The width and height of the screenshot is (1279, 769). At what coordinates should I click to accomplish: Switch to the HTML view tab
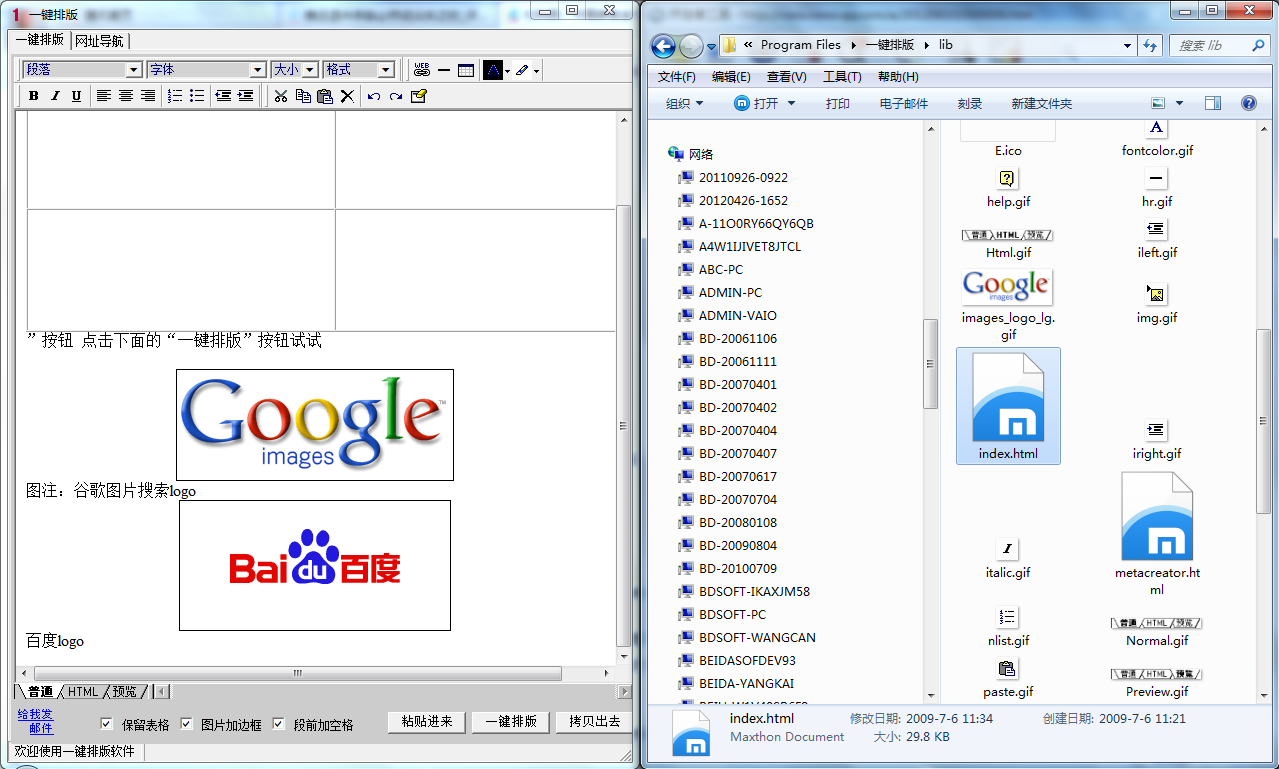coord(83,692)
